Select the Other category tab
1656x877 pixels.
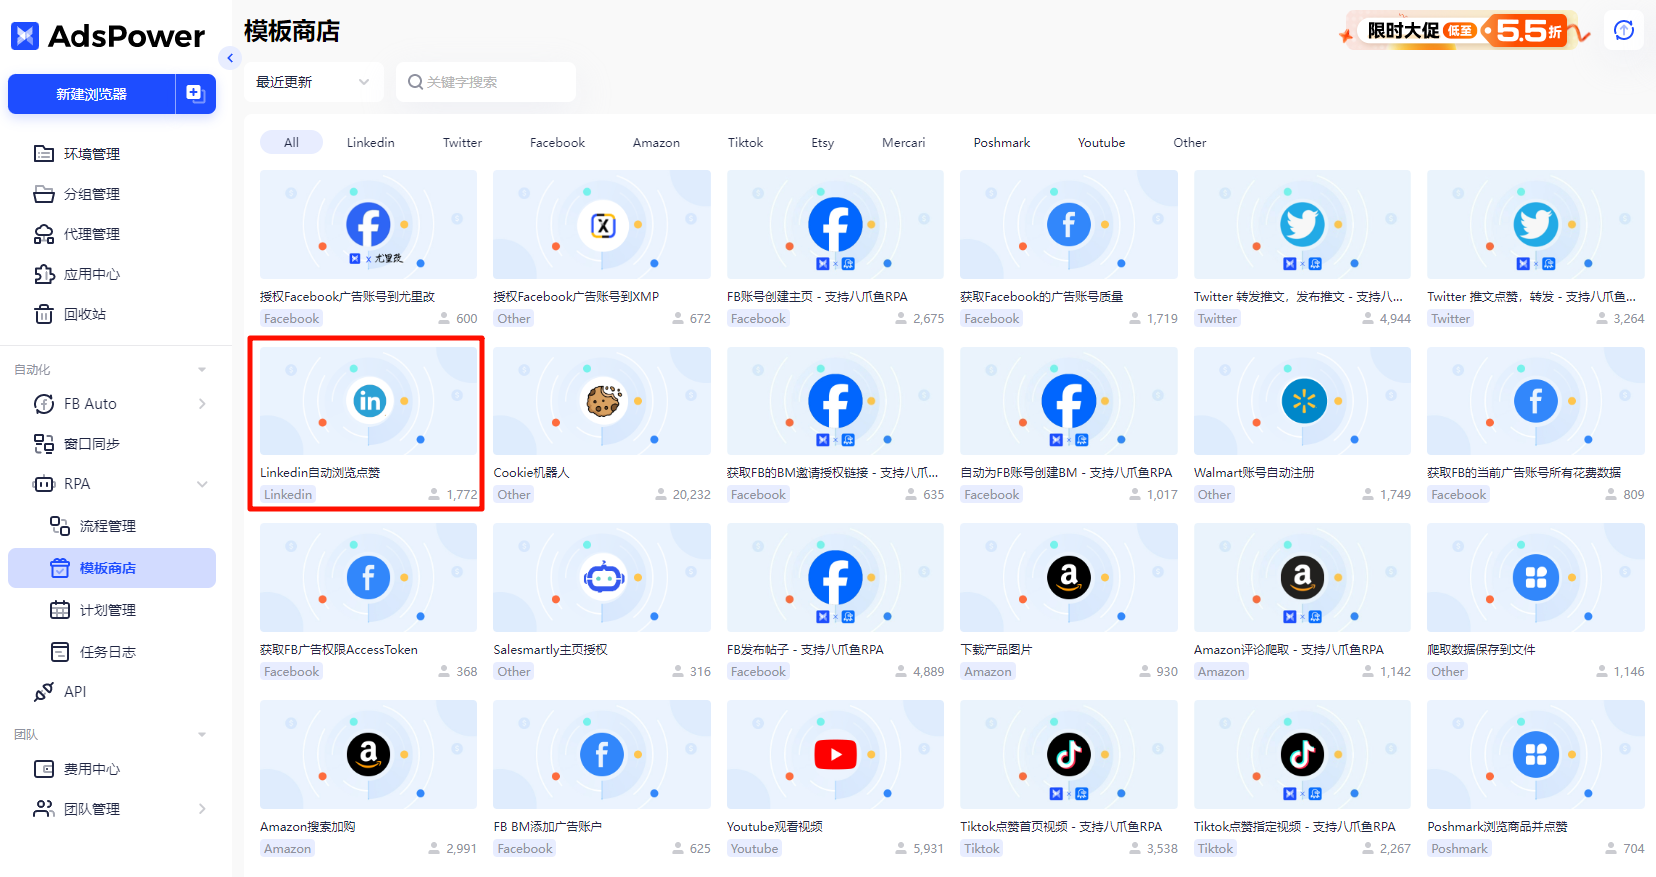(x=1189, y=142)
